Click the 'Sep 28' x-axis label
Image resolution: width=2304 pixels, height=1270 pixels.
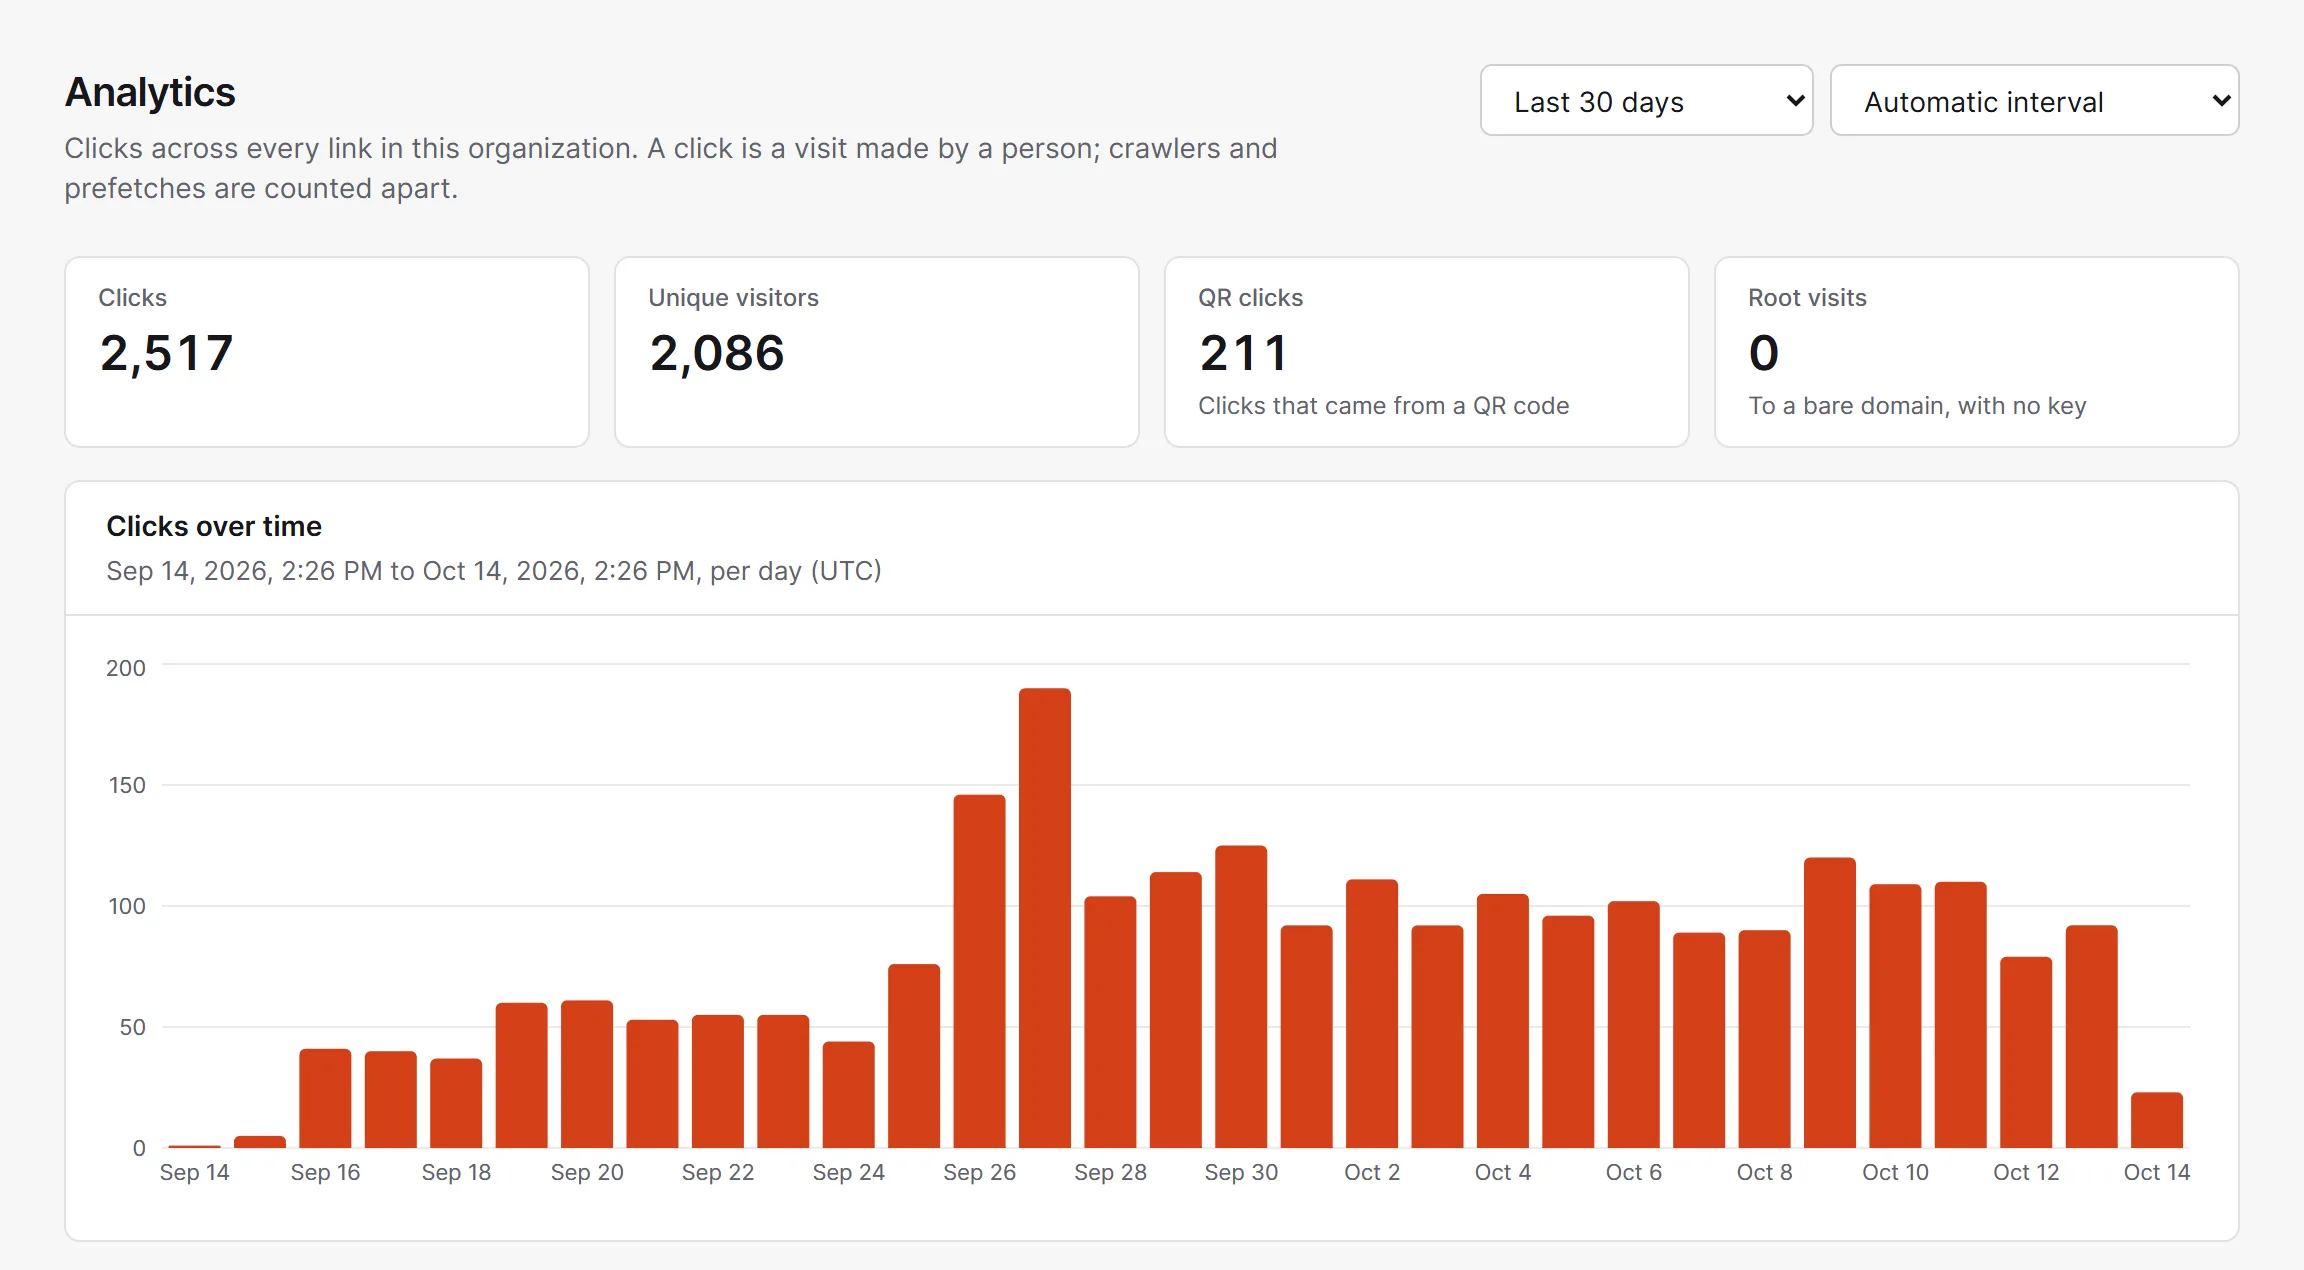pyautogui.click(x=1110, y=1172)
